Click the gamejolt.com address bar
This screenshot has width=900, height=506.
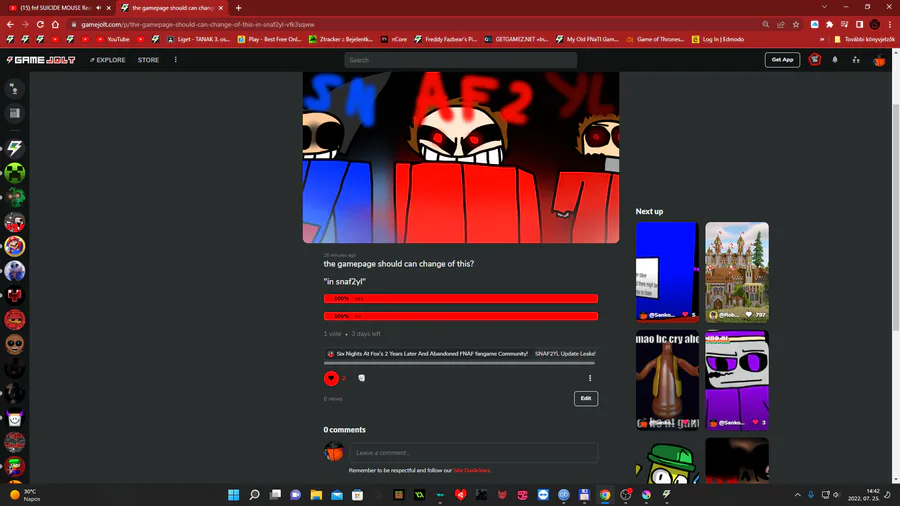coord(413,24)
